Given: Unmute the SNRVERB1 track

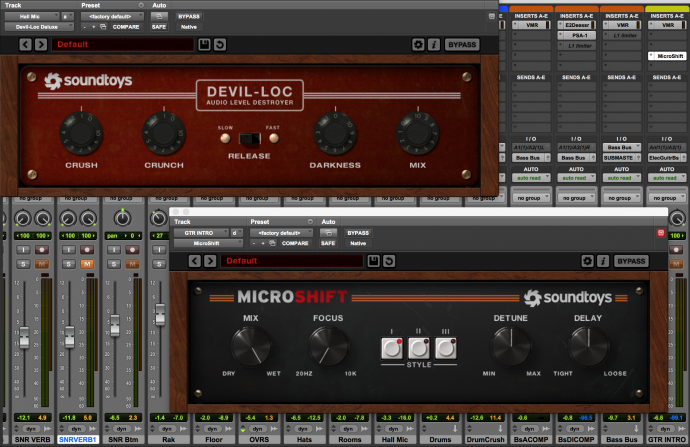Looking at the screenshot, I should point(87,264).
